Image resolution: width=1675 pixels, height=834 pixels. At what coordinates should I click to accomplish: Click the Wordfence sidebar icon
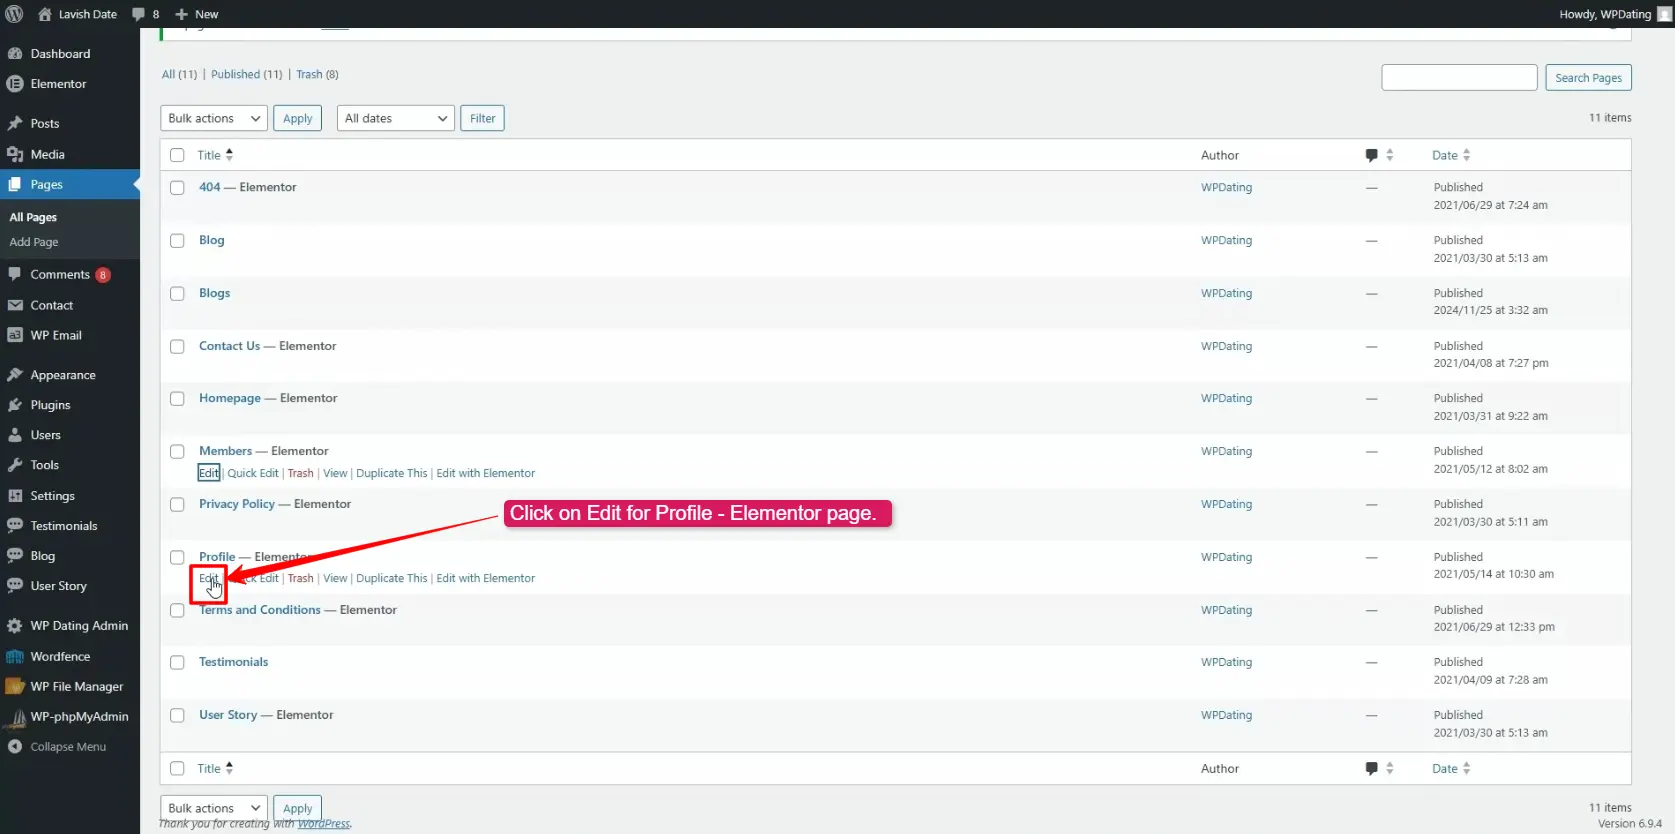point(15,657)
